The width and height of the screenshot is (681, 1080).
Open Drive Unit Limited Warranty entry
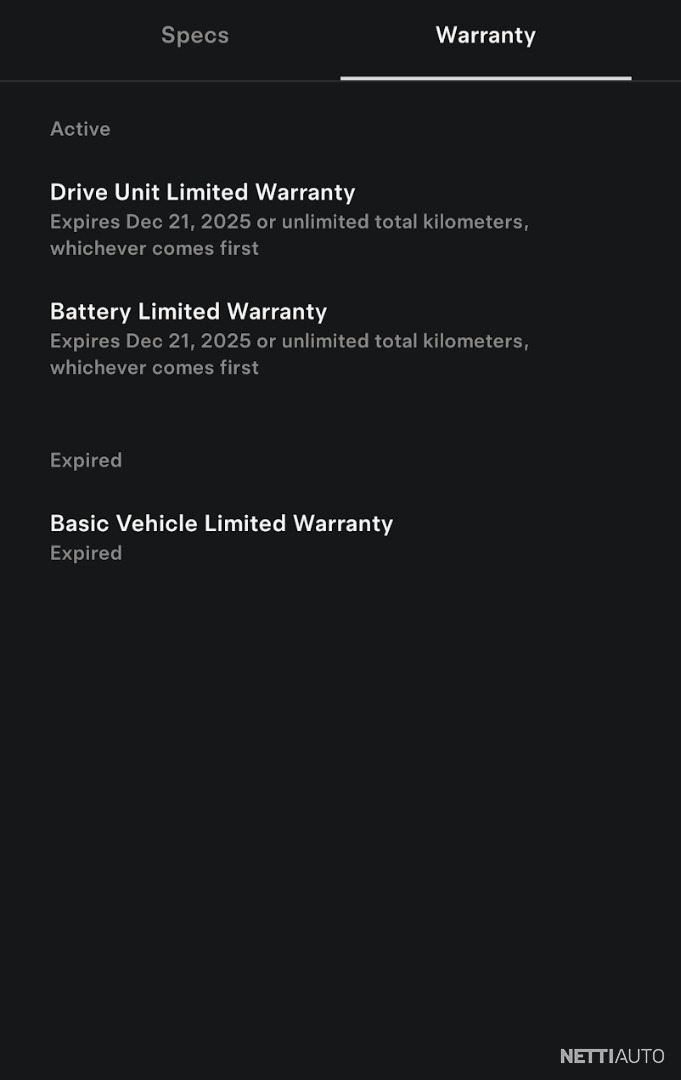tap(203, 192)
